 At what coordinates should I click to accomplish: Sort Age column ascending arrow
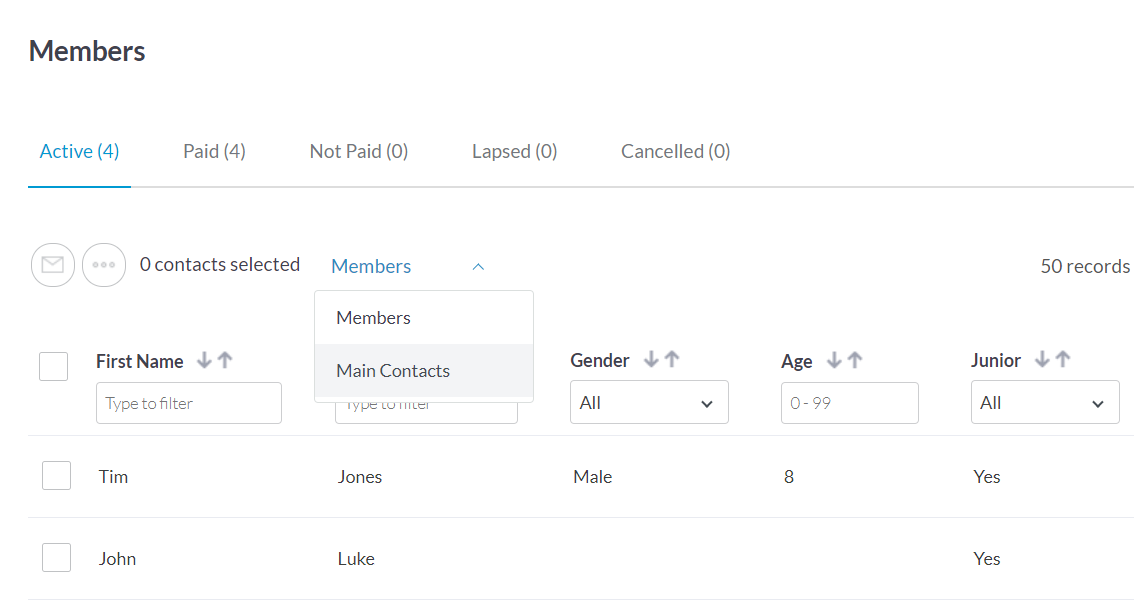[x=854, y=360]
